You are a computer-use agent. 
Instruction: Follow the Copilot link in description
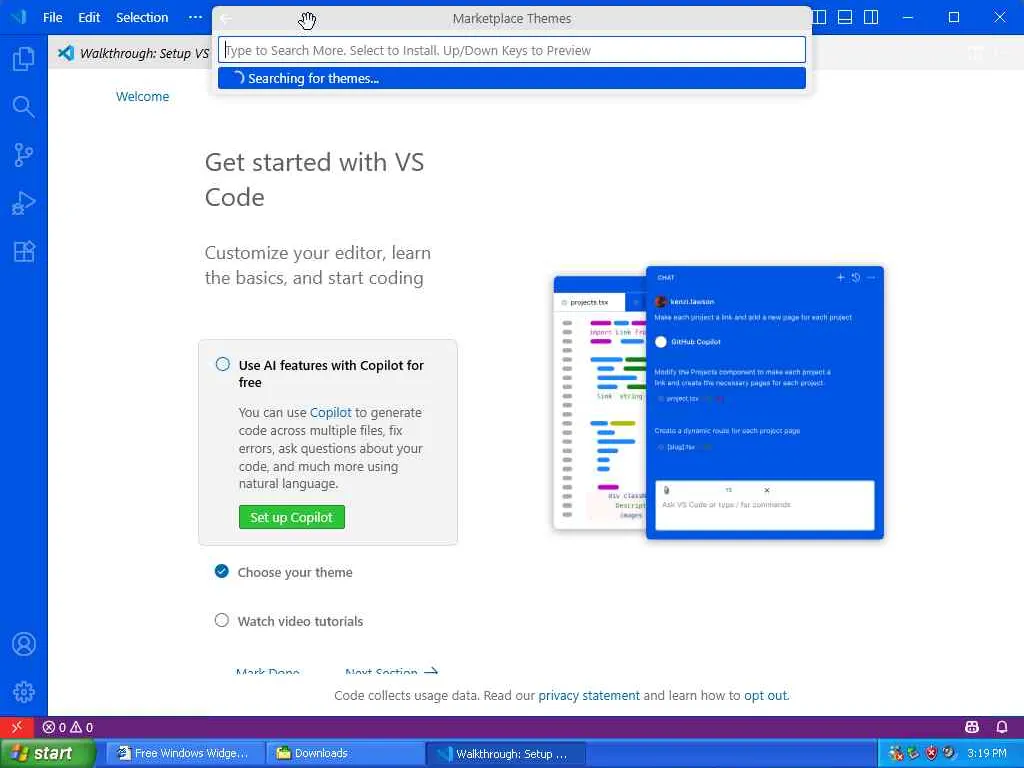[330, 413]
